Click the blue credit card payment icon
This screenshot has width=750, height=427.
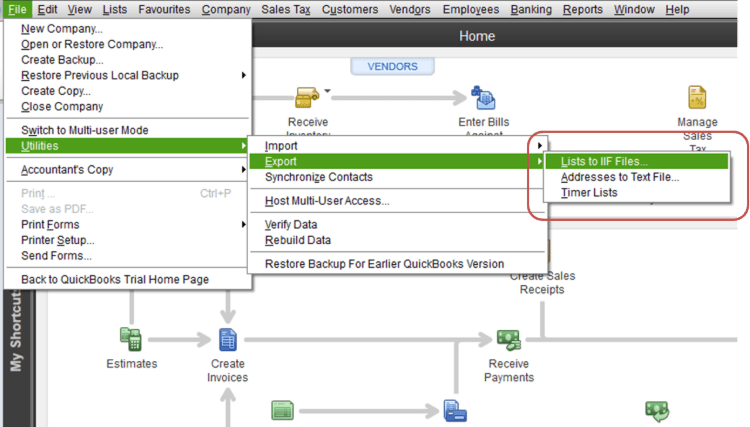454,411
